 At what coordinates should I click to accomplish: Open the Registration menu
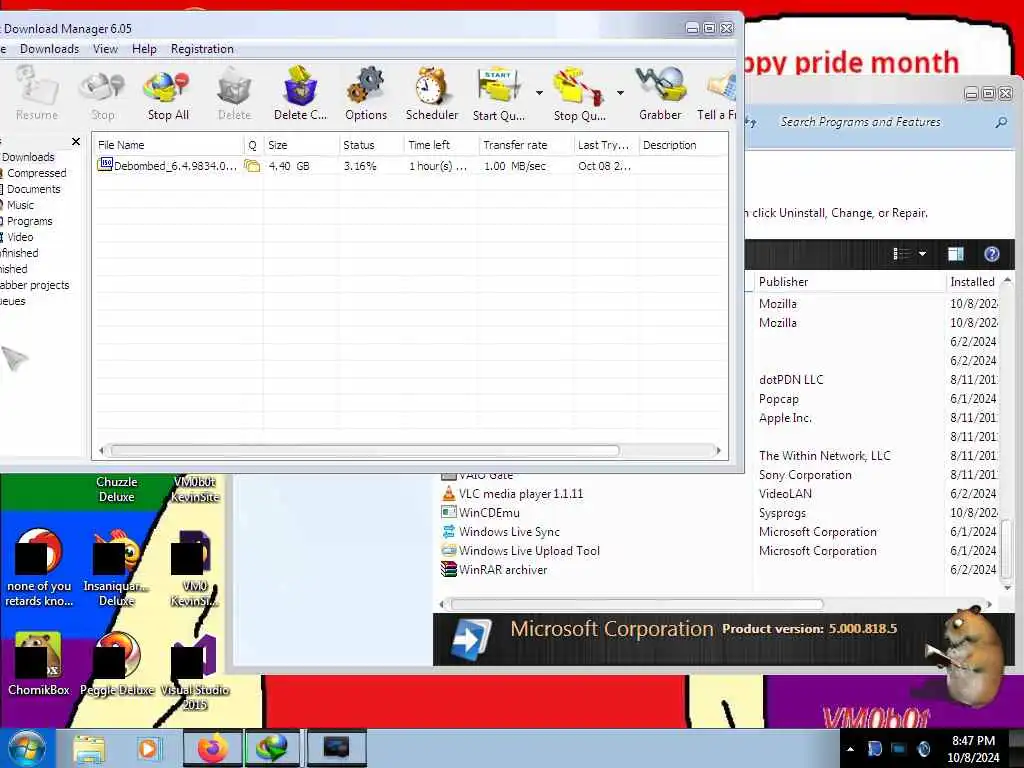(202, 49)
